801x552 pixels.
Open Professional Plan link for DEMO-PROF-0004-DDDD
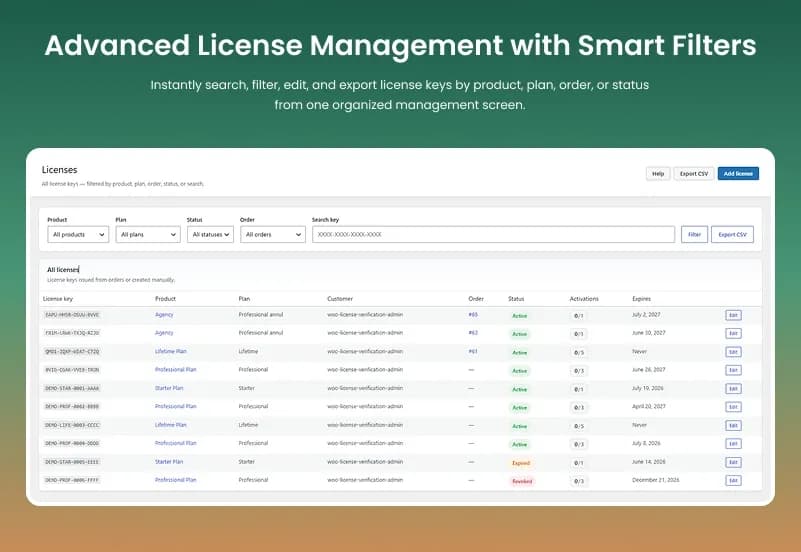176,443
